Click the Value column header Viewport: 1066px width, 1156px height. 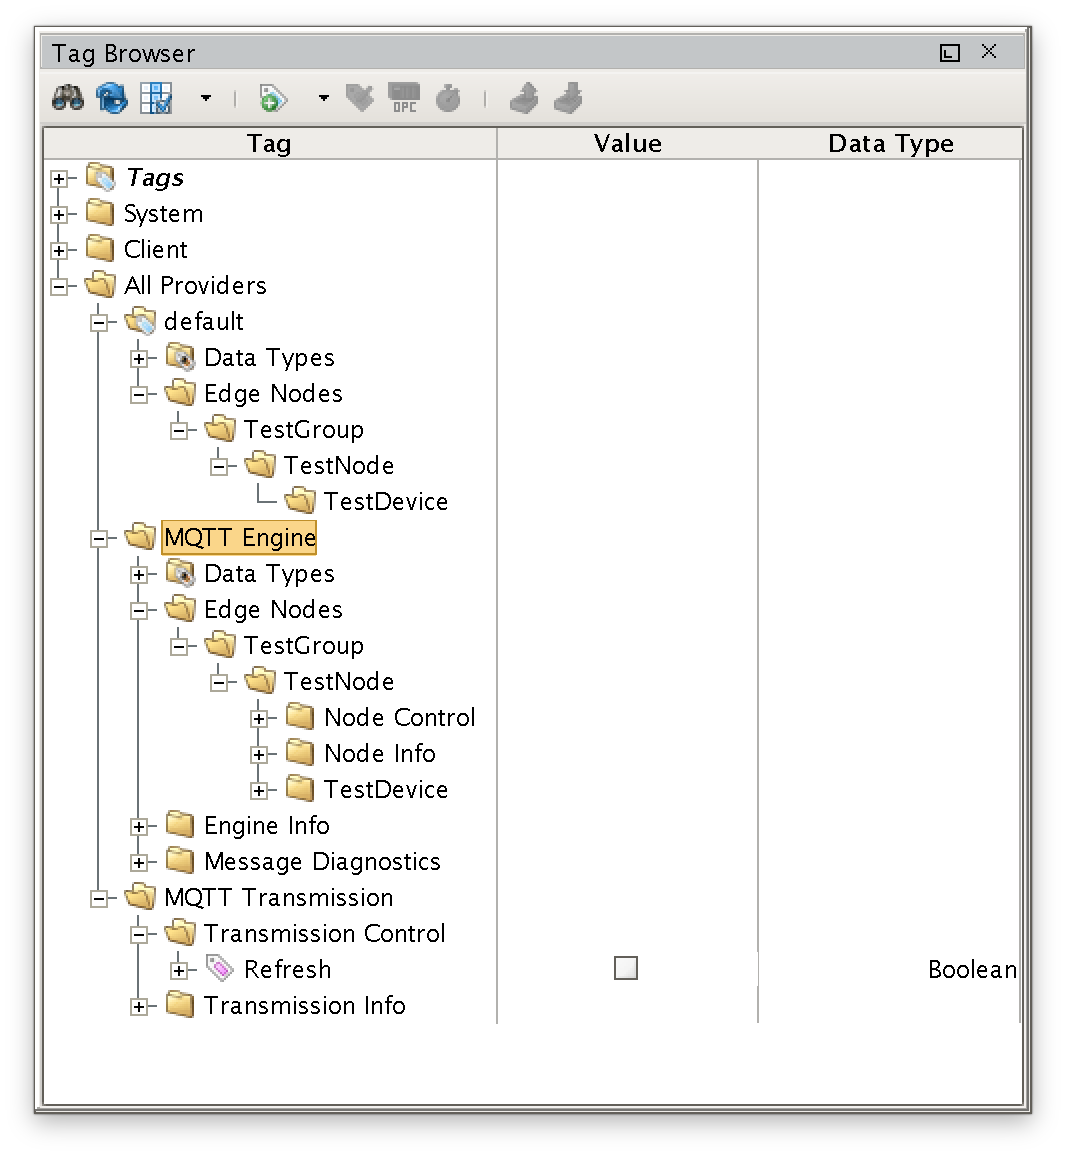click(x=627, y=143)
